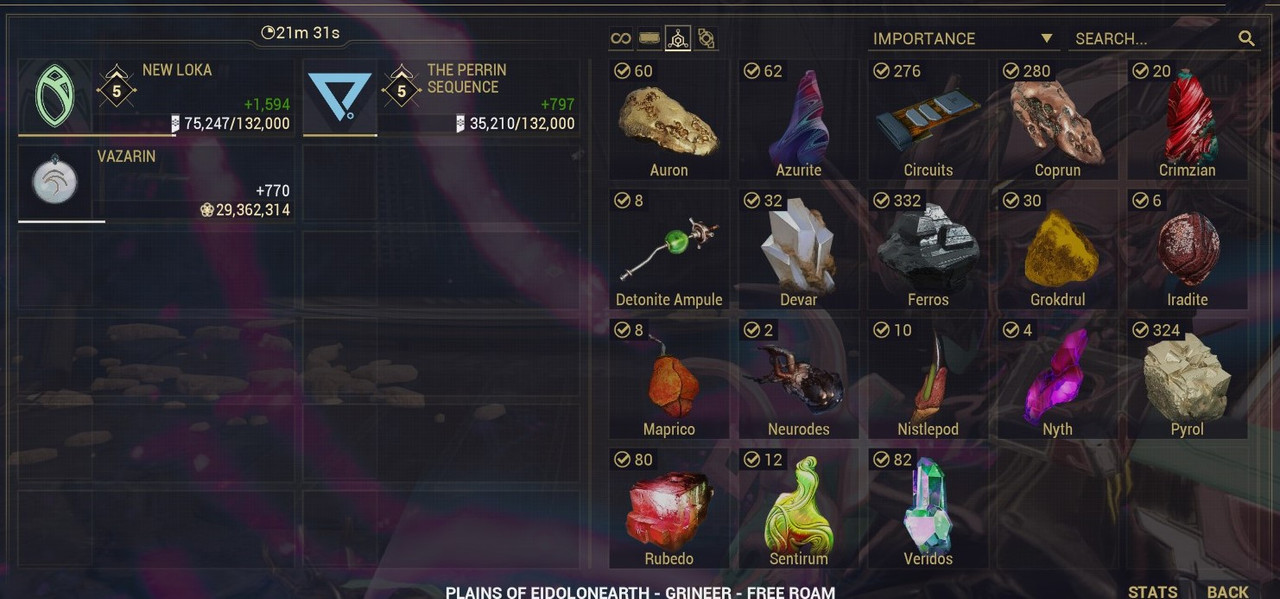Select the Nyth gem thumbnail

pyautogui.click(x=1057, y=375)
